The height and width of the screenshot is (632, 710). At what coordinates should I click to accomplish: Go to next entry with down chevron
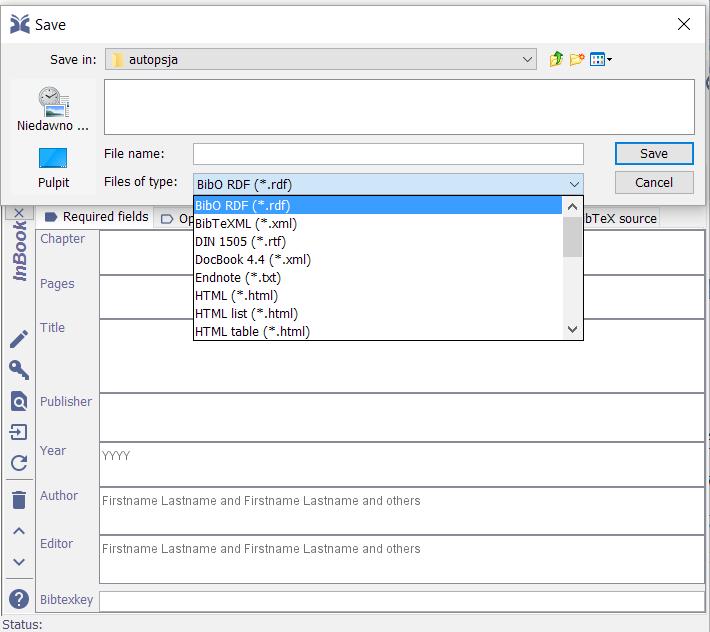point(19,562)
